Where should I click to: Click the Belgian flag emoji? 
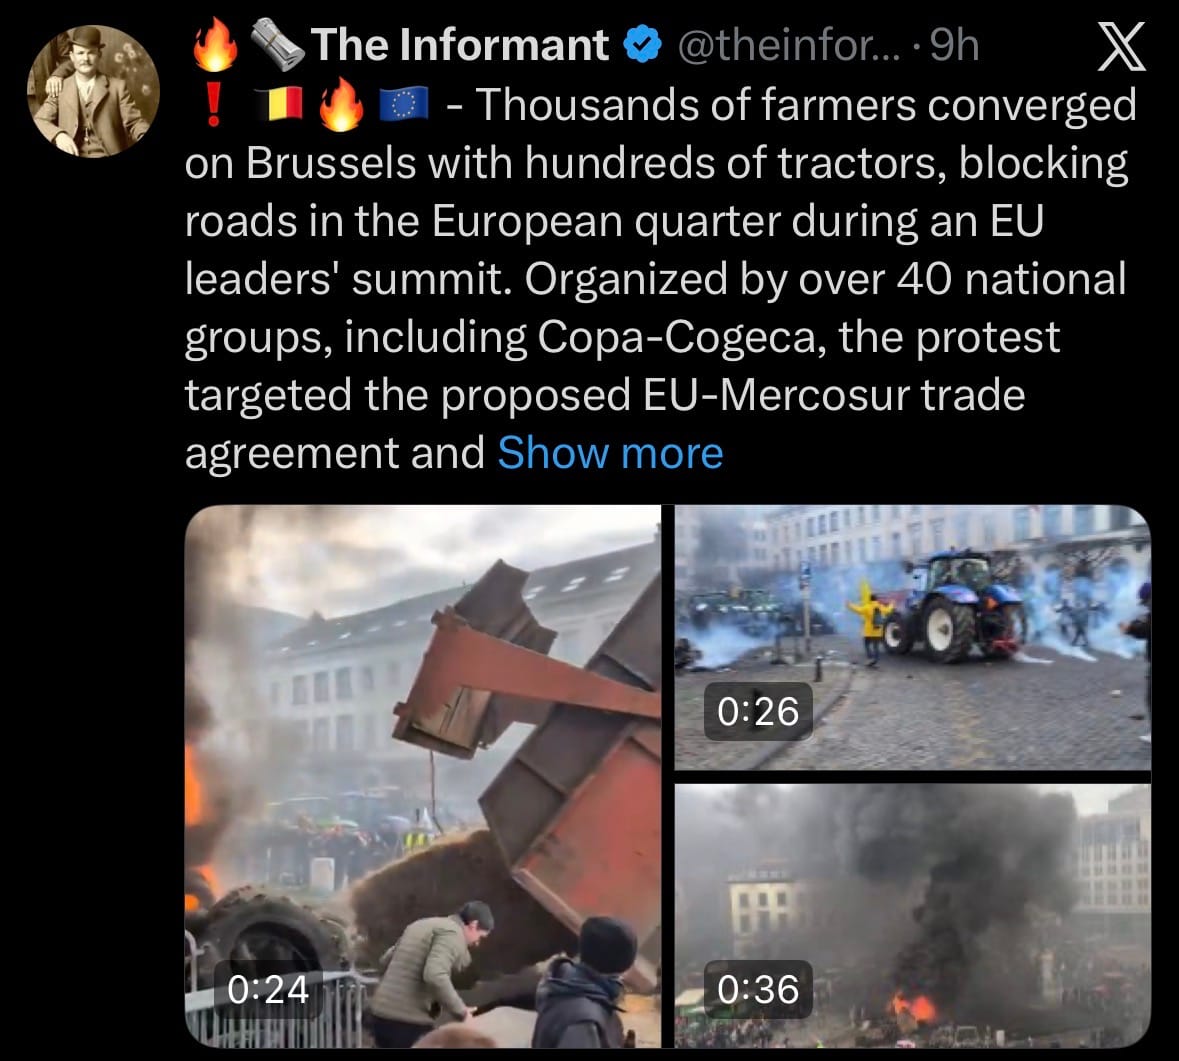(x=278, y=104)
